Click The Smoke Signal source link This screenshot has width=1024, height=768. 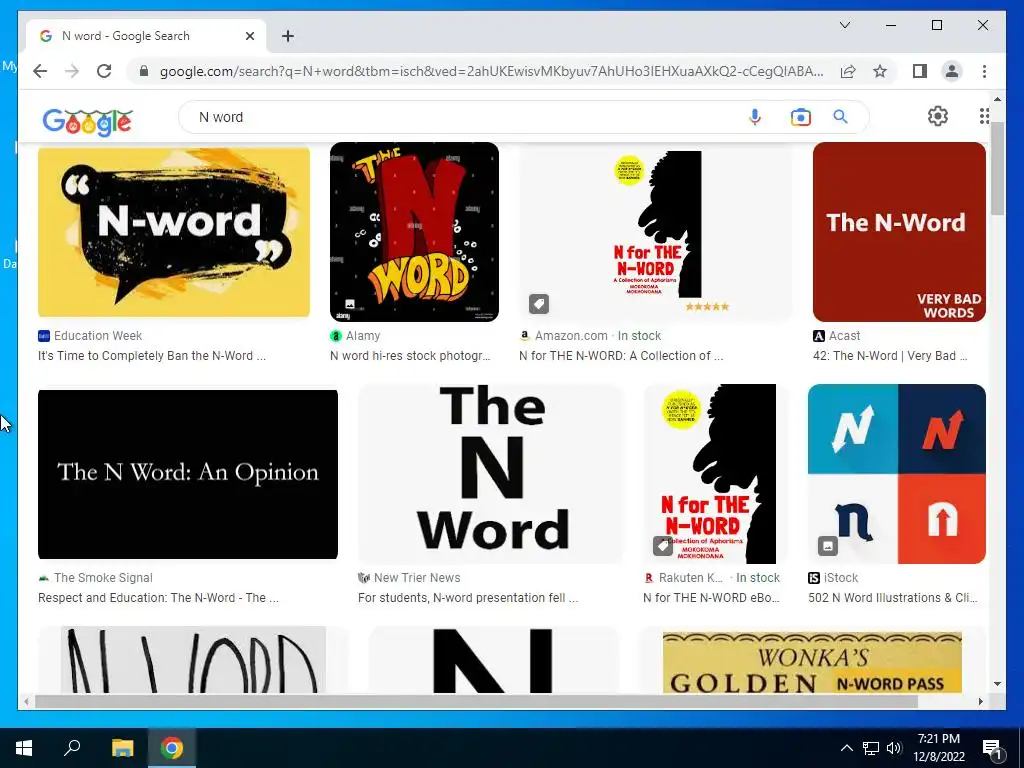[x=95, y=578]
